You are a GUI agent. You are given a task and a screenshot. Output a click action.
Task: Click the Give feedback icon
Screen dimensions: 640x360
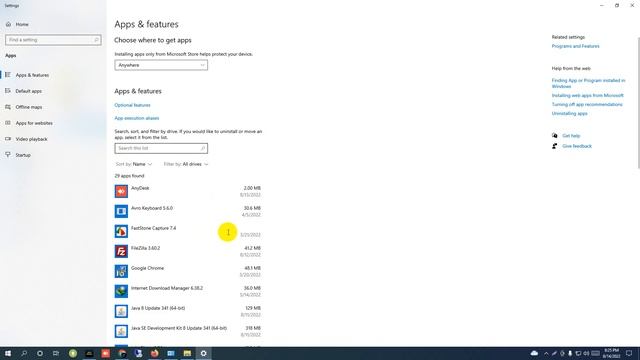tap(555, 146)
